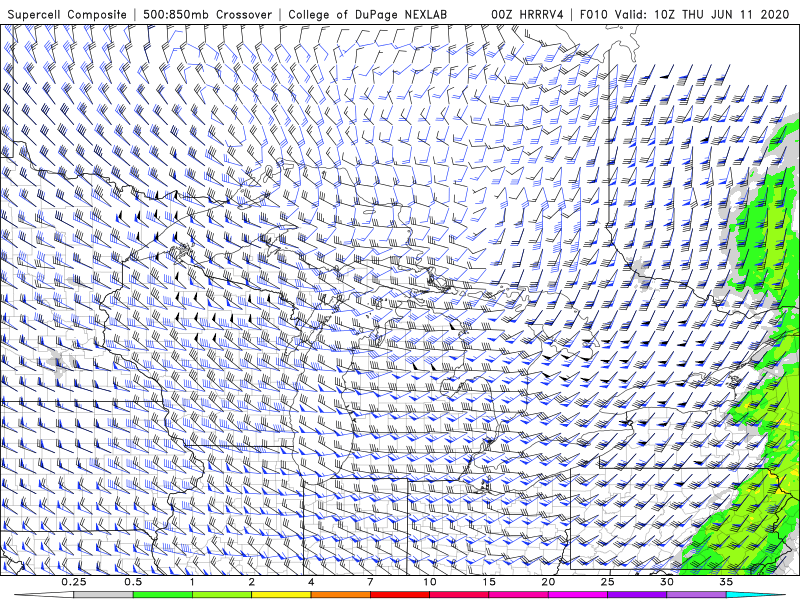This screenshot has width=800, height=600.
Task: Click the '4' legend value
Action: pyautogui.click(x=311, y=582)
